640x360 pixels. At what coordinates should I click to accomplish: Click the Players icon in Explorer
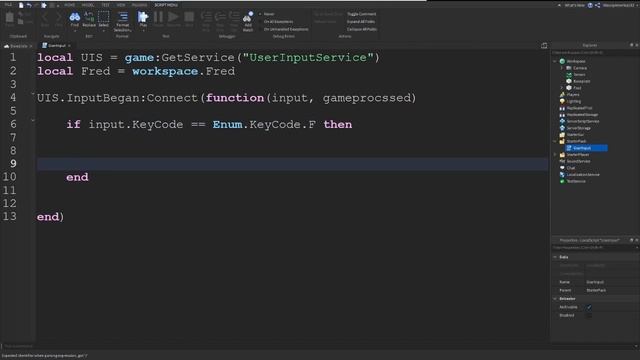[x=562, y=94]
